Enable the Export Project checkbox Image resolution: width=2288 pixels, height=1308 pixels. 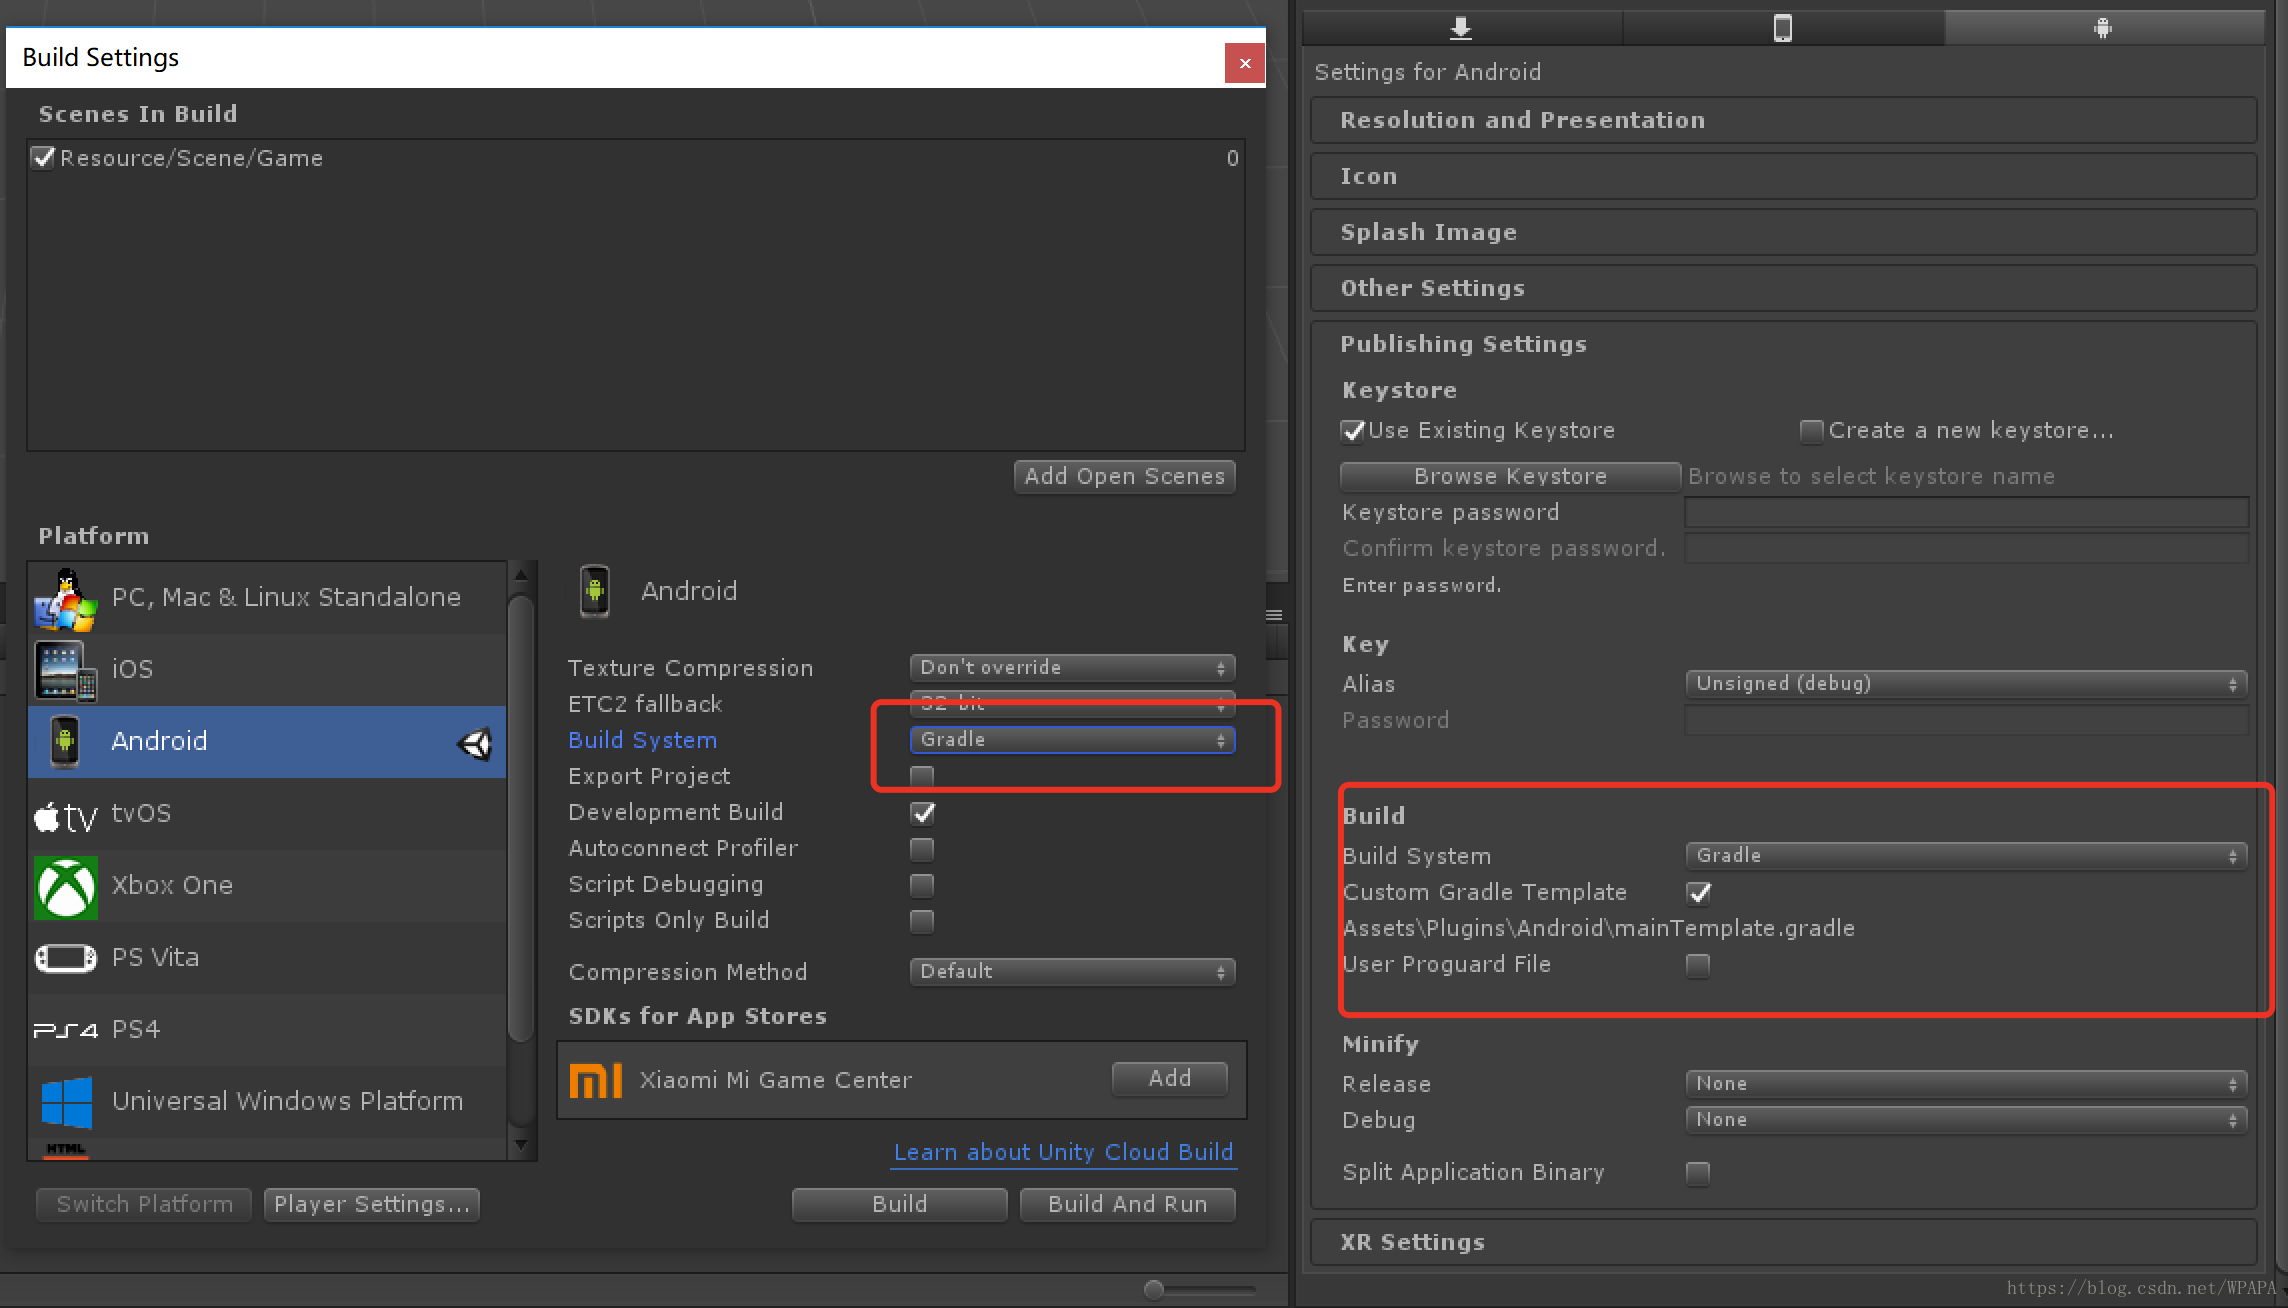point(922,777)
